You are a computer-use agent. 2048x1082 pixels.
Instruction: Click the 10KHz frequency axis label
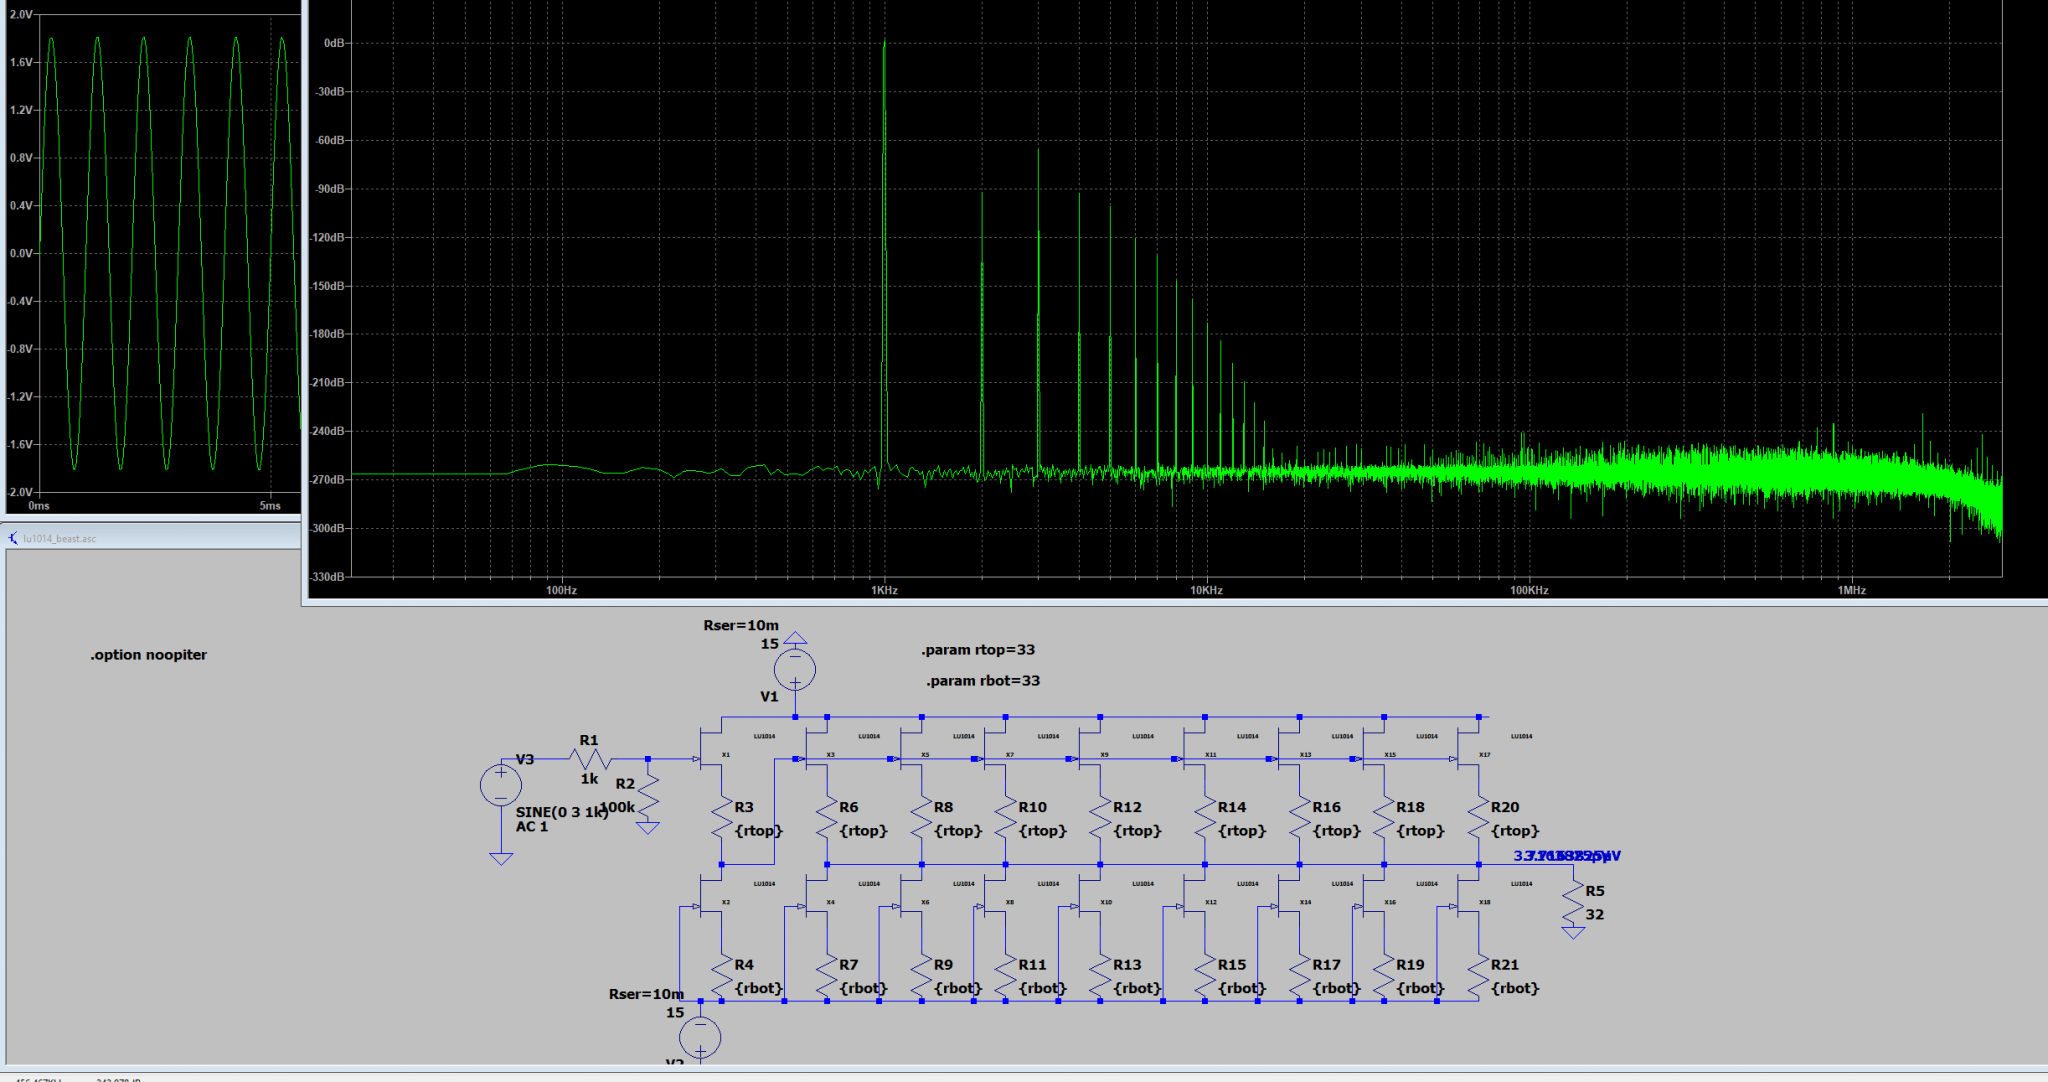point(1206,590)
